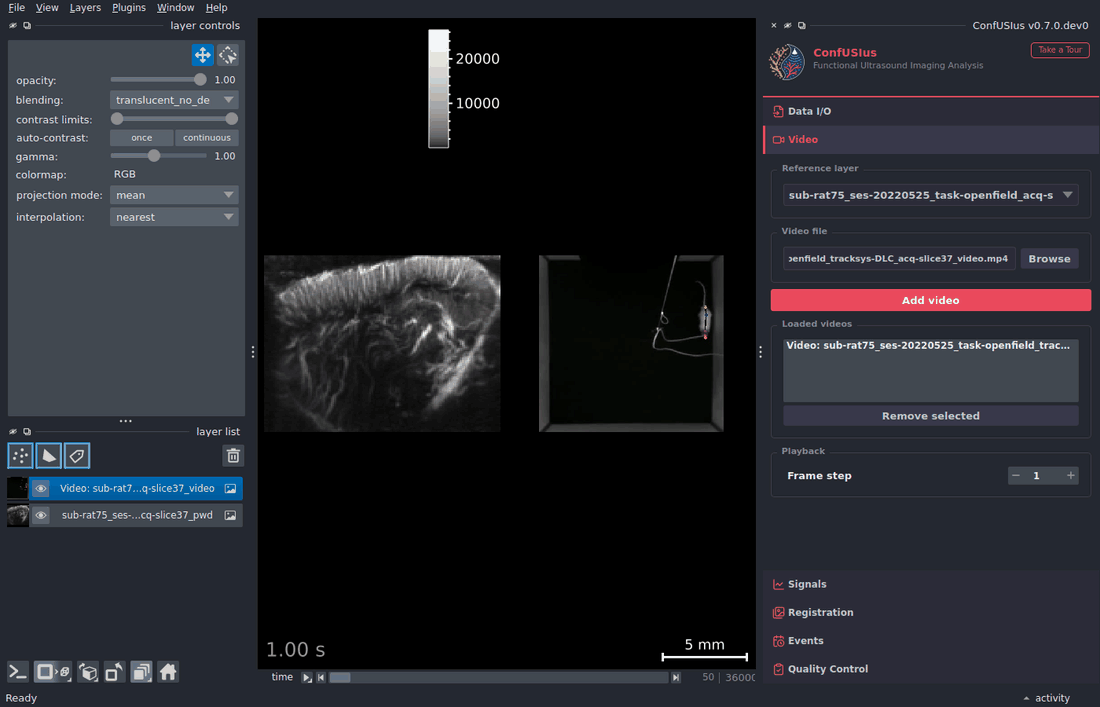Toggle visibility of the Video layer
Screen dimensions: 1100x707
(x=41, y=488)
